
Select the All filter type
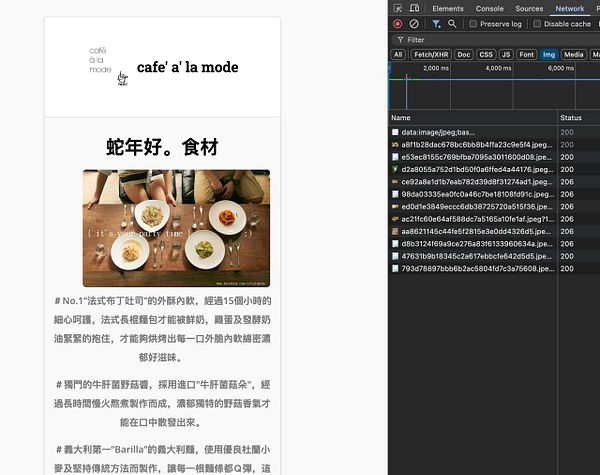point(398,54)
